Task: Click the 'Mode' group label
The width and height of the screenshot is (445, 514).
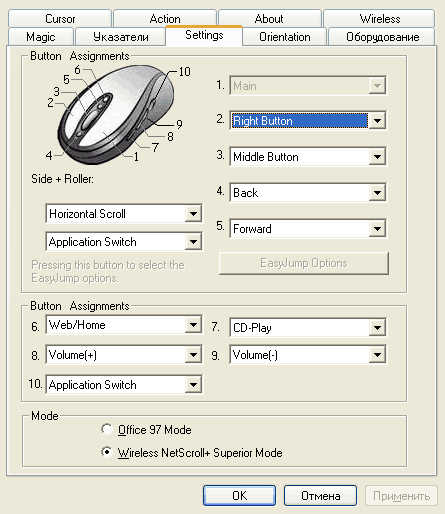Action: [45, 416]
